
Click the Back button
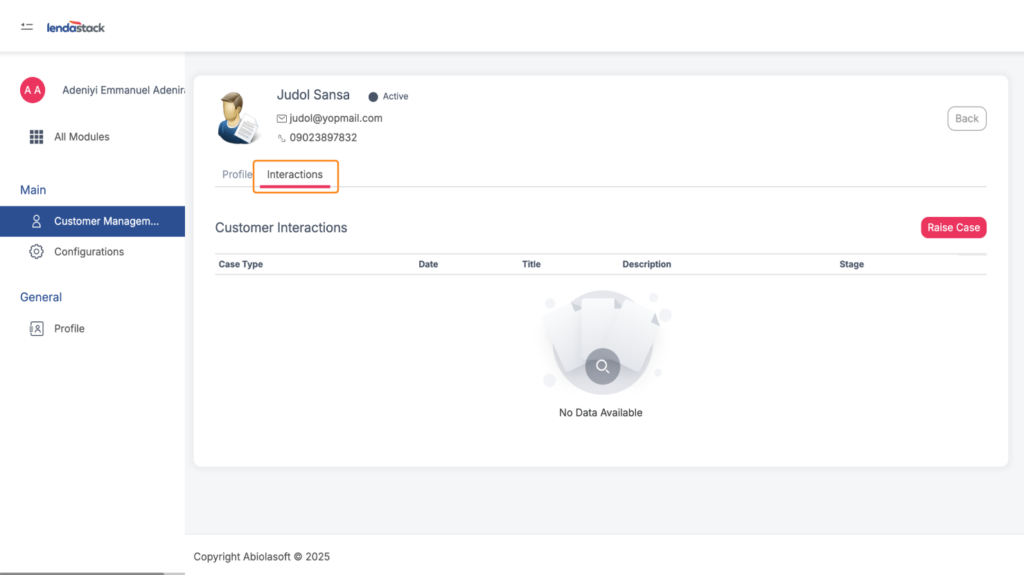(966, 118)
